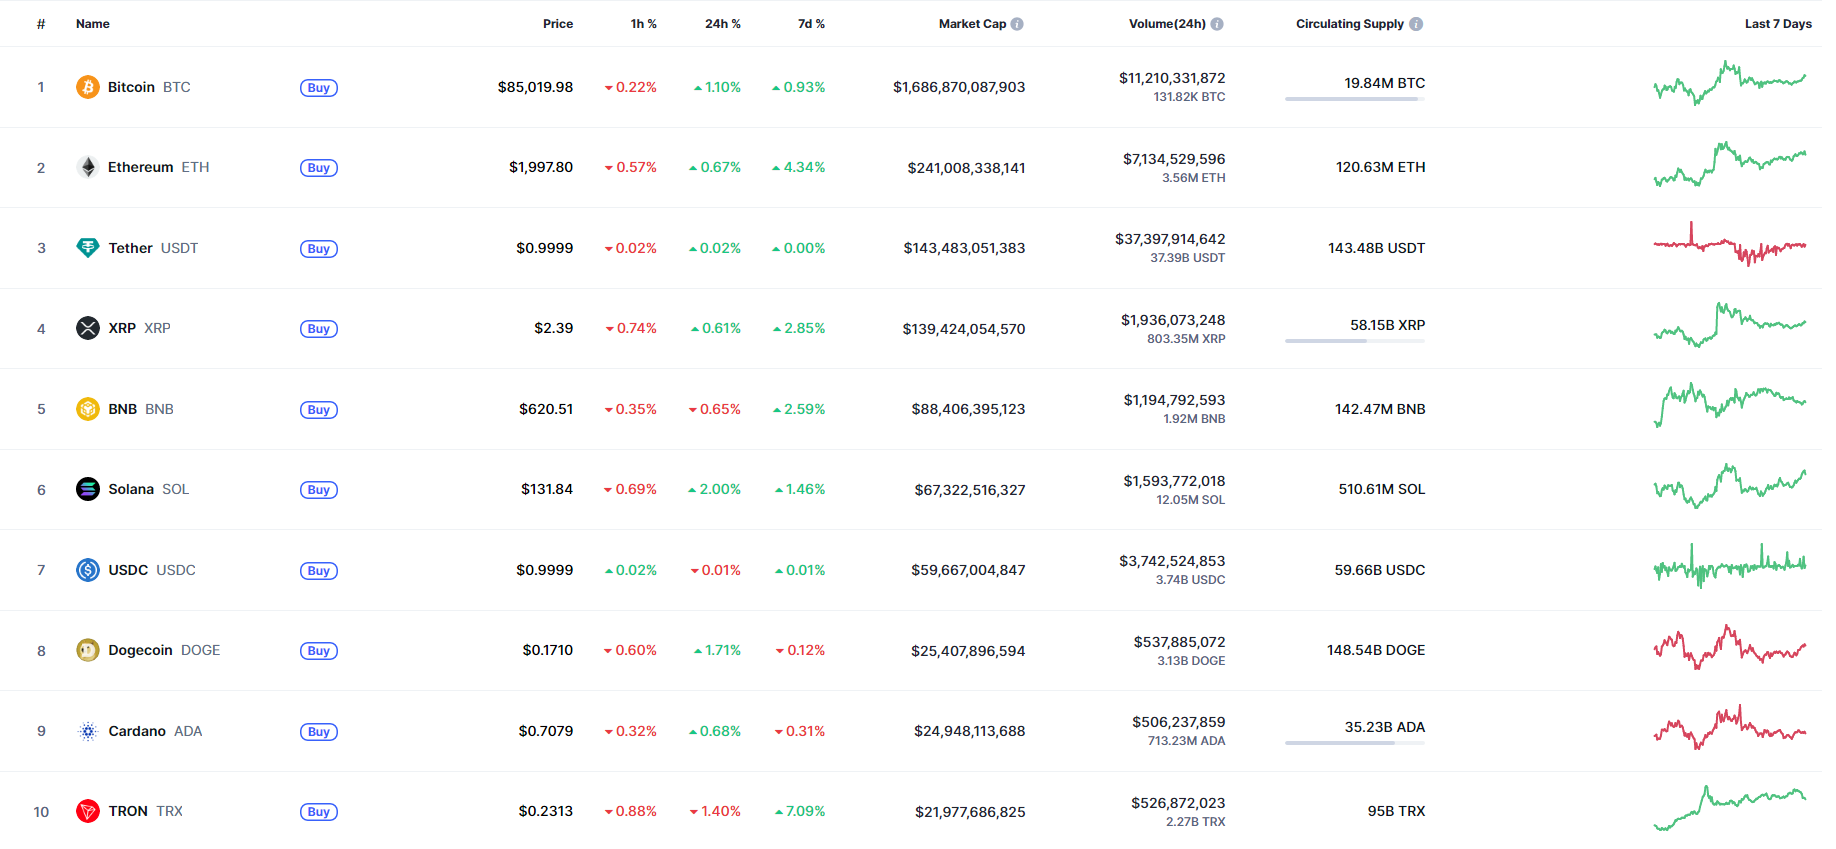Click the Buy button for Ethereum
Viewport: 1836px width, 849px height.
click(x=319, y=168)
